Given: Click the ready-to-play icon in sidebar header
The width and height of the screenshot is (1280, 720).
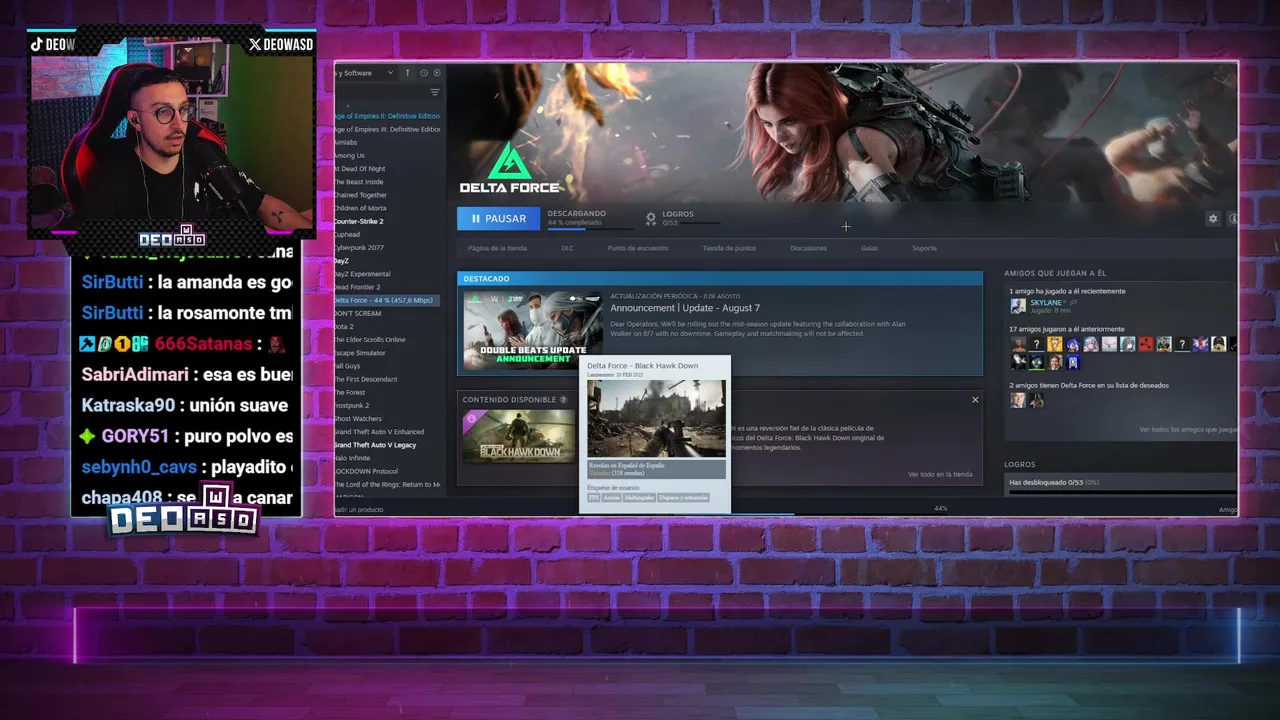Looking at the screenshot, I should point(437,73).
